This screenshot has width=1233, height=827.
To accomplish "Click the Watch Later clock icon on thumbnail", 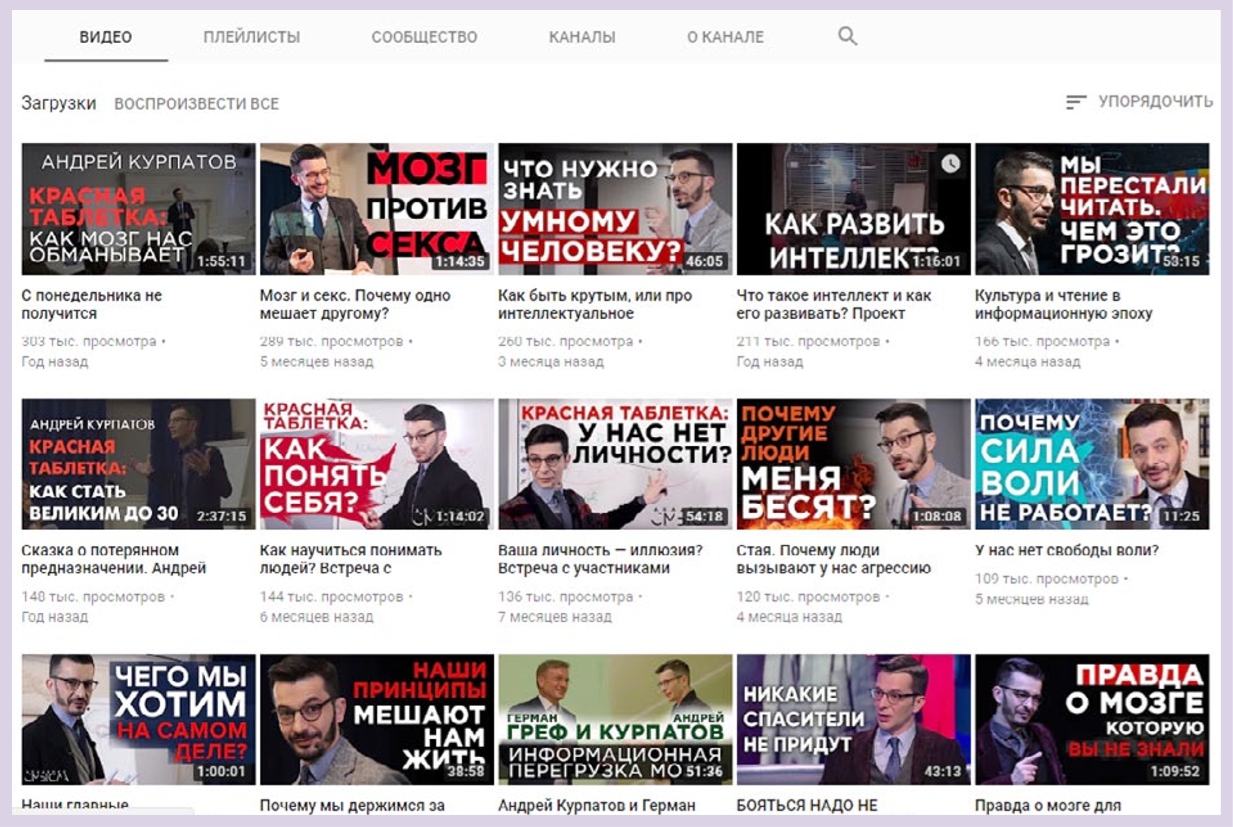I will click(950, 164).
